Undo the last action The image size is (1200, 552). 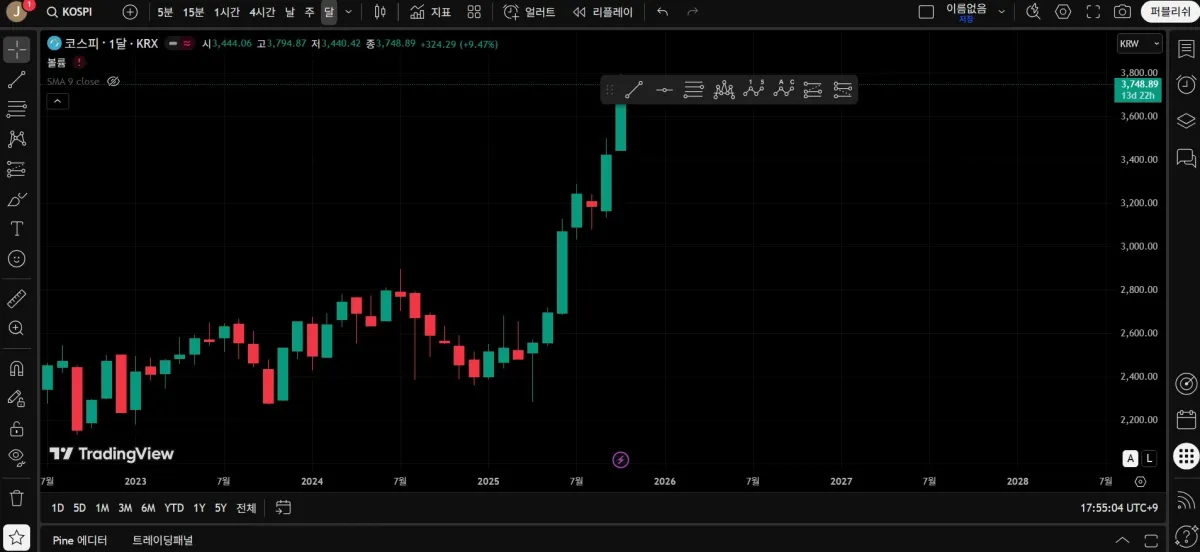pos(663,12)
